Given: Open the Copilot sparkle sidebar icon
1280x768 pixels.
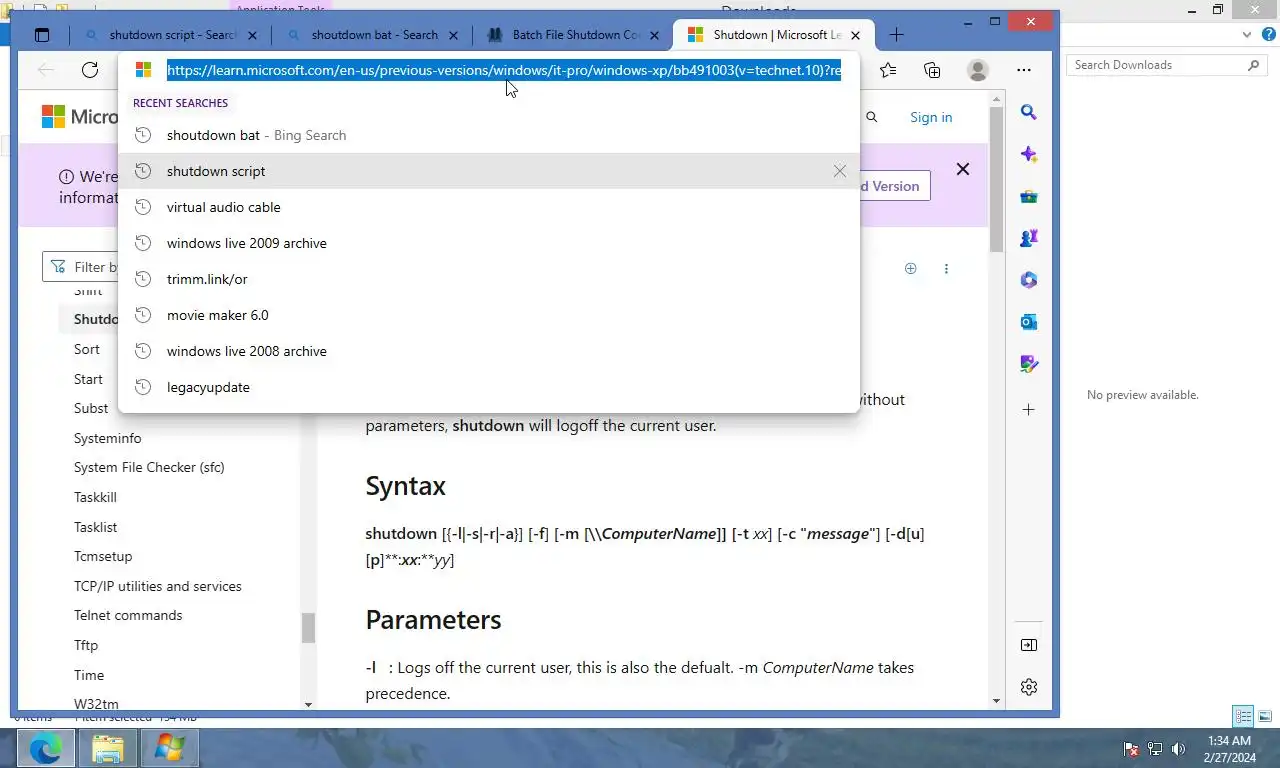Looking at the screenshot, I should click(1029, 154).
